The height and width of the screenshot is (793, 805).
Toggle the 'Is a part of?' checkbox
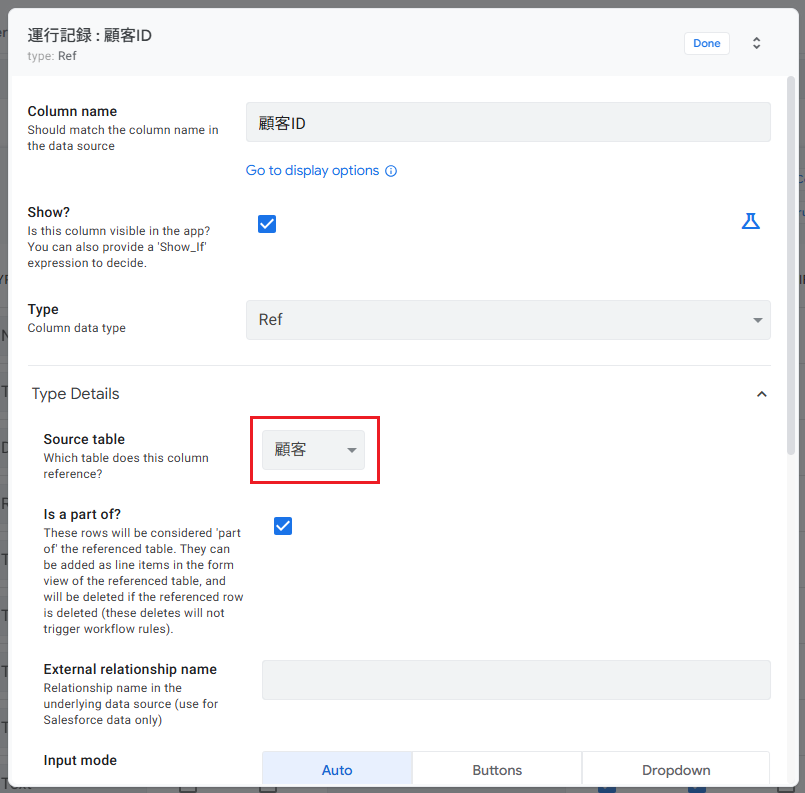[283, 526]
